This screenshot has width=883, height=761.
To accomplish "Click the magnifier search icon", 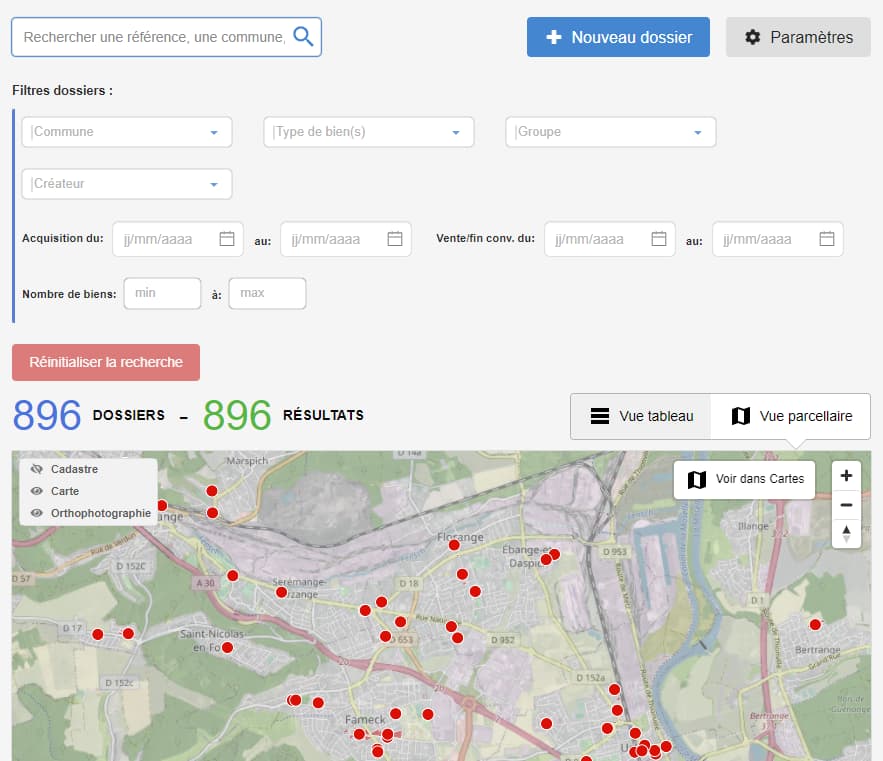I will [303, 37].
